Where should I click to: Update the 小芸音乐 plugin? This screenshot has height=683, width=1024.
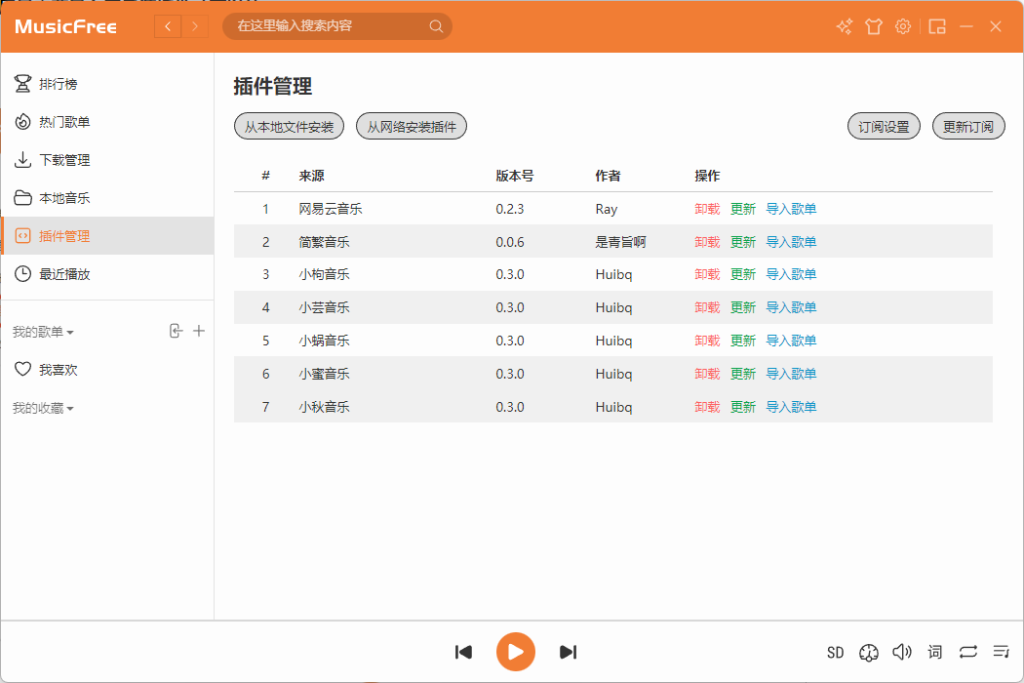point(743,308)
